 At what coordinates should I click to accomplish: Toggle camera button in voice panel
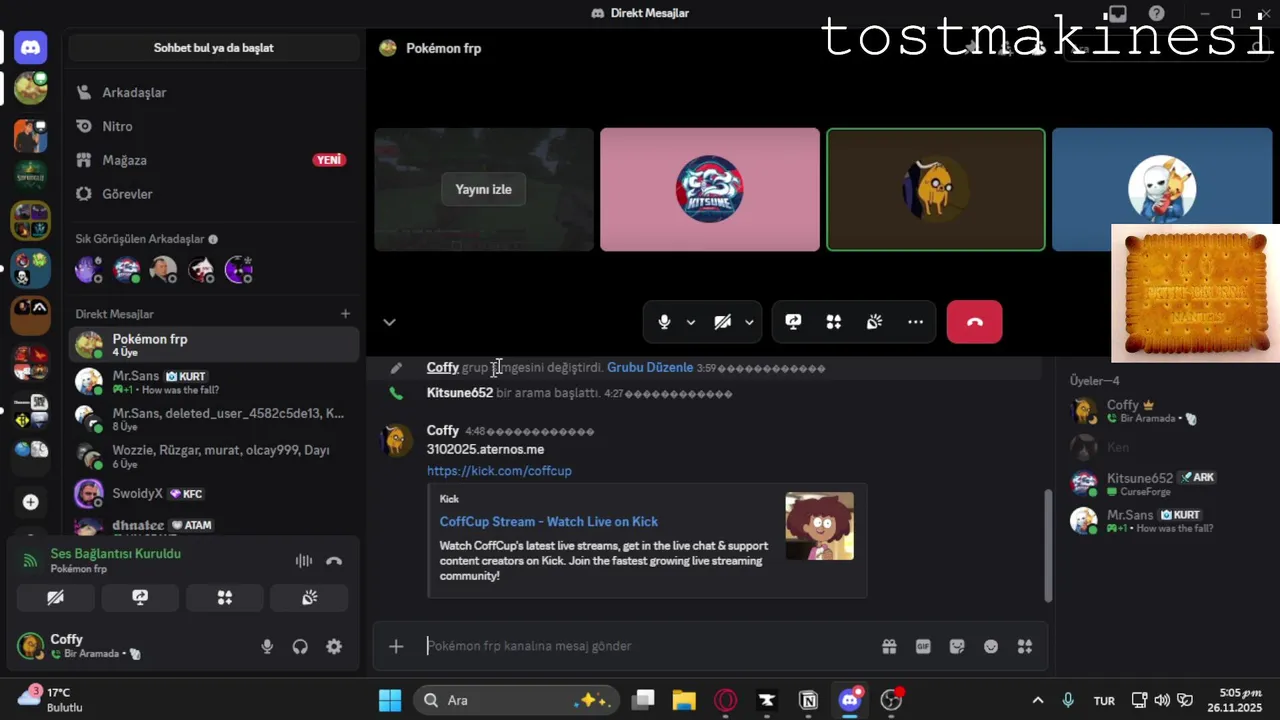click(x=56, y=597)
